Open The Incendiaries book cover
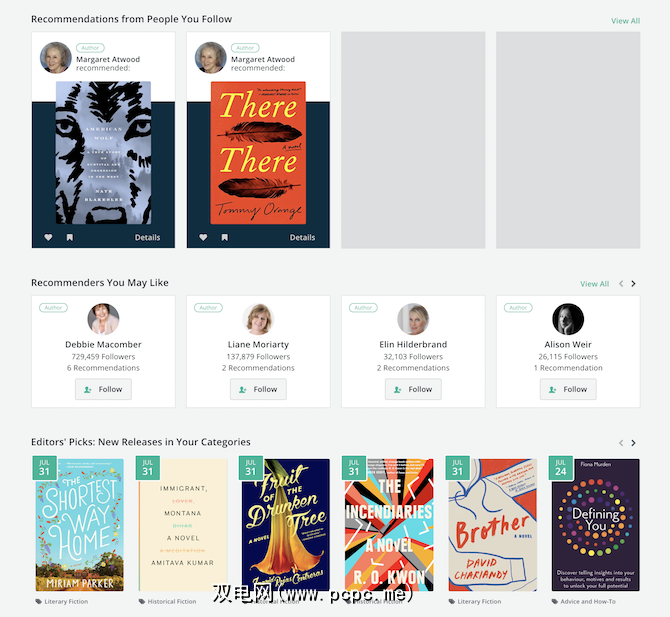The height and width of the screenshot is (617, 670). [x=389, y=525]
